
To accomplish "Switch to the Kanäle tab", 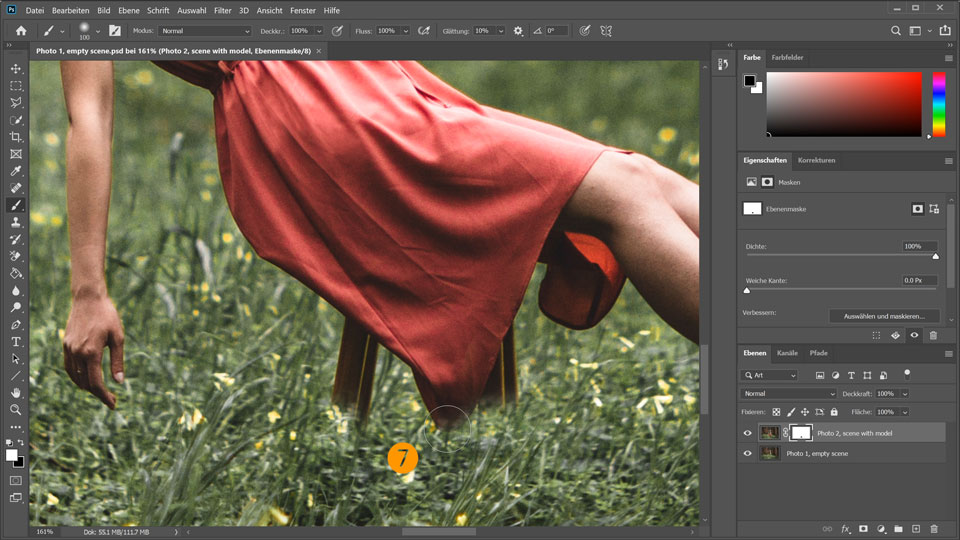I will click(x=787, y=353).
